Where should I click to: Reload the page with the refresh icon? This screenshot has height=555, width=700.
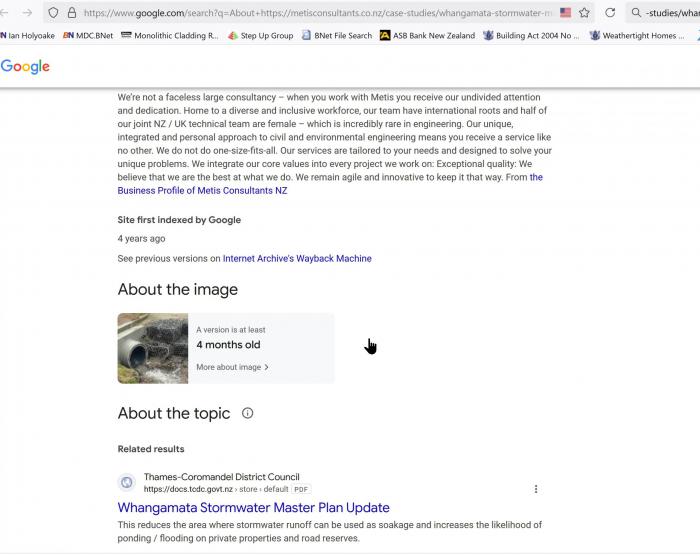[610, 13]
